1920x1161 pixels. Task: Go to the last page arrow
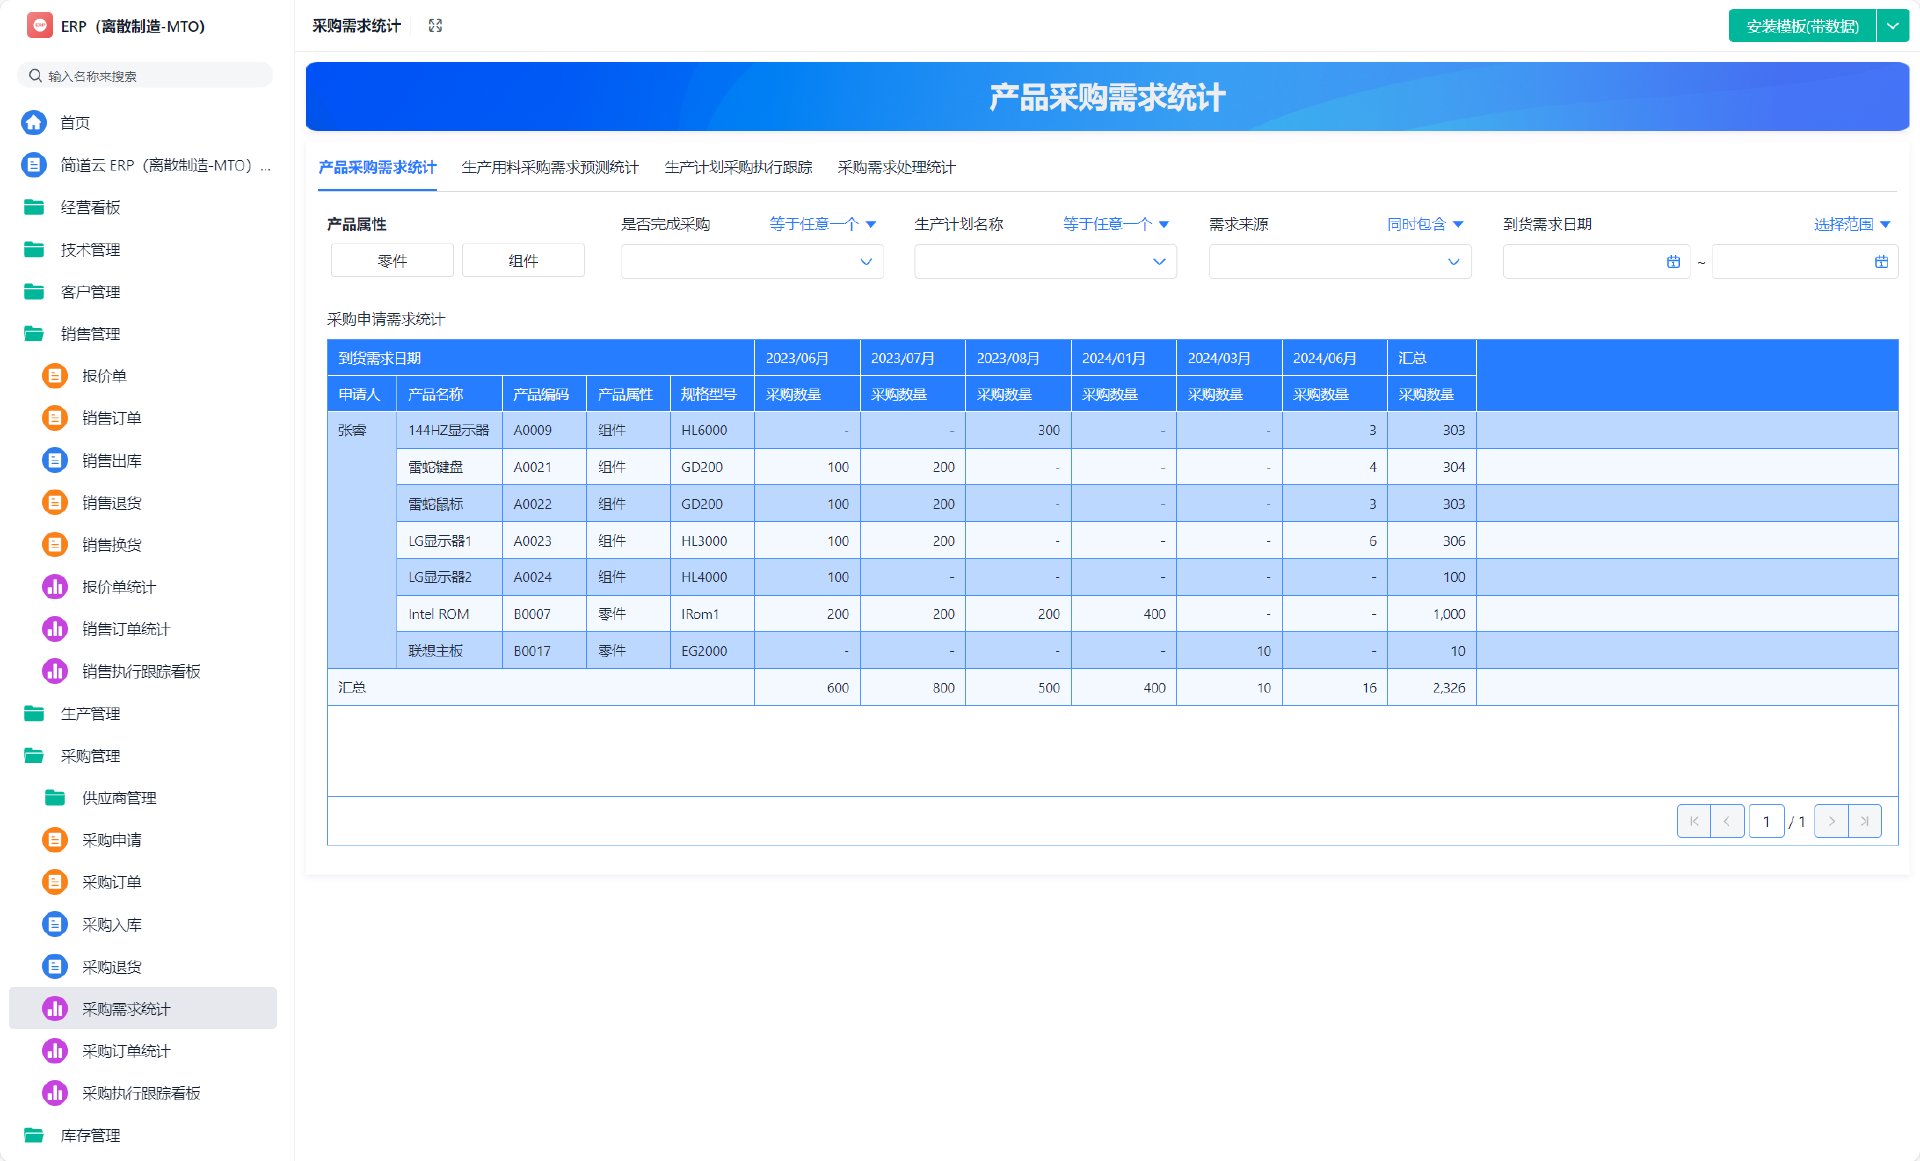pos(1865,821)
